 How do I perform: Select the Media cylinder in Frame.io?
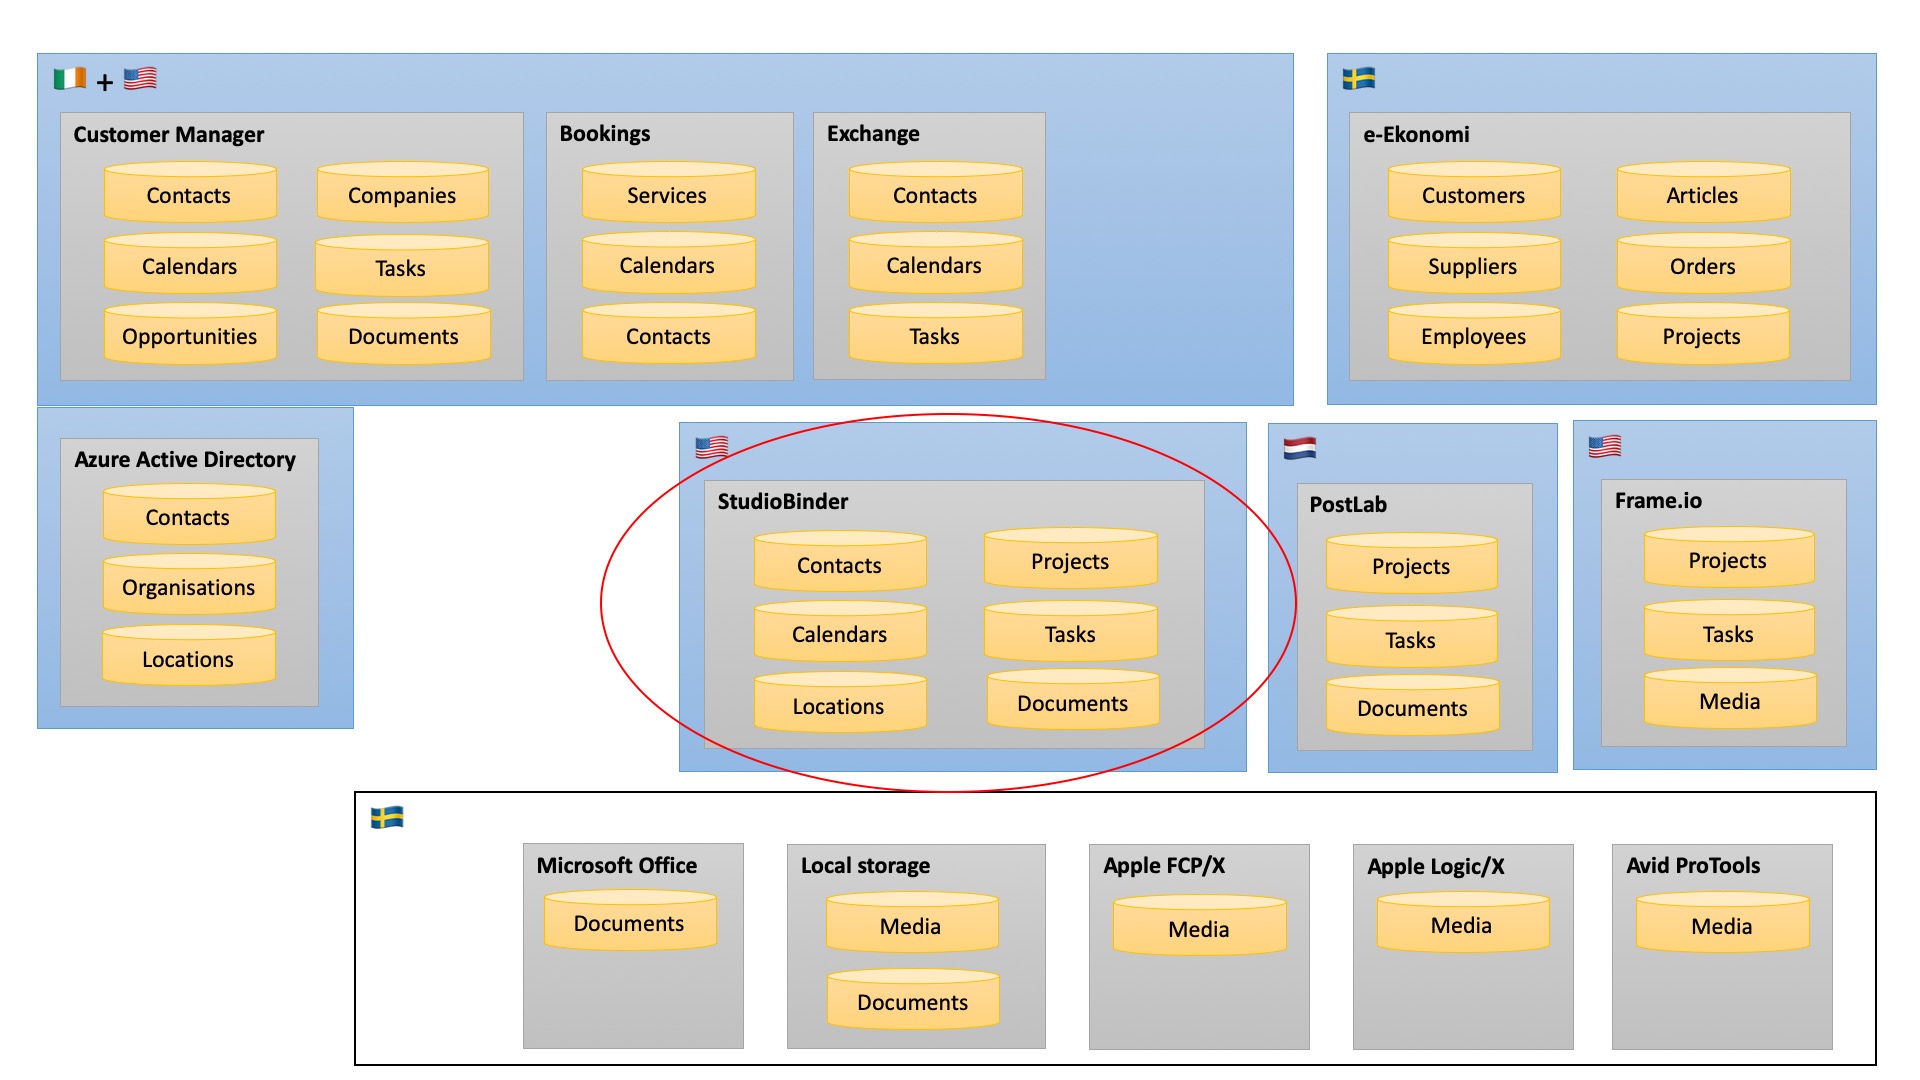1730,698
